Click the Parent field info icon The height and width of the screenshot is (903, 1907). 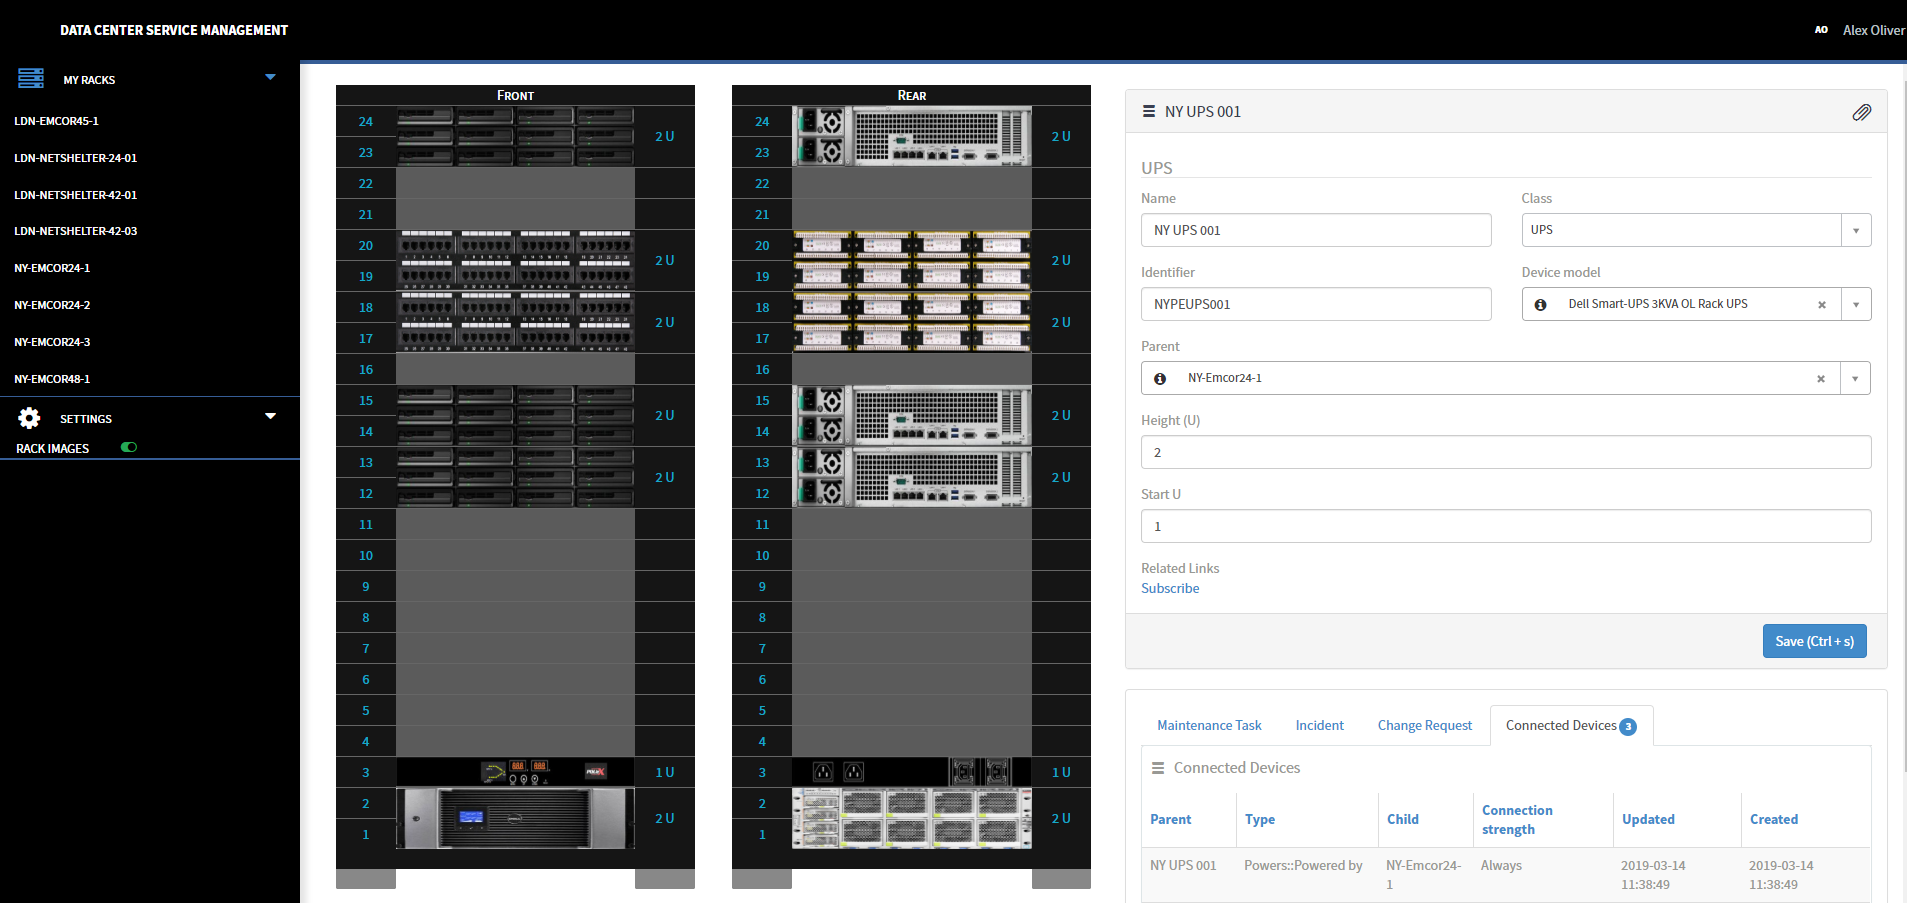(1160, 378)
